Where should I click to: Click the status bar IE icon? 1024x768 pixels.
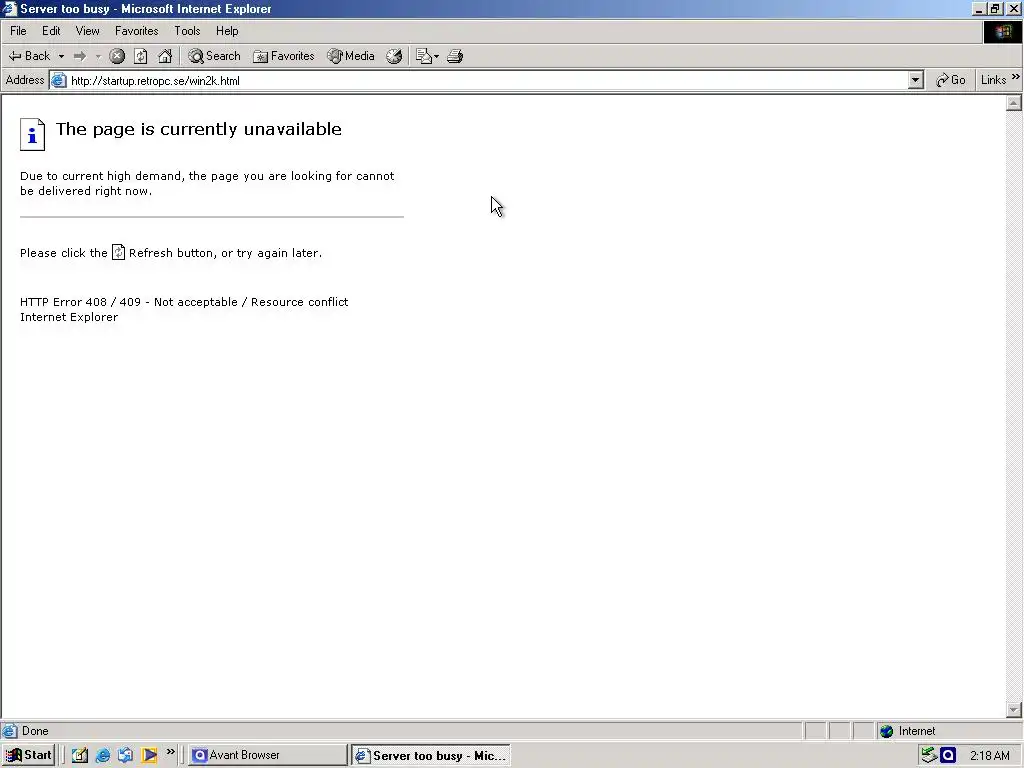point(9,731)
